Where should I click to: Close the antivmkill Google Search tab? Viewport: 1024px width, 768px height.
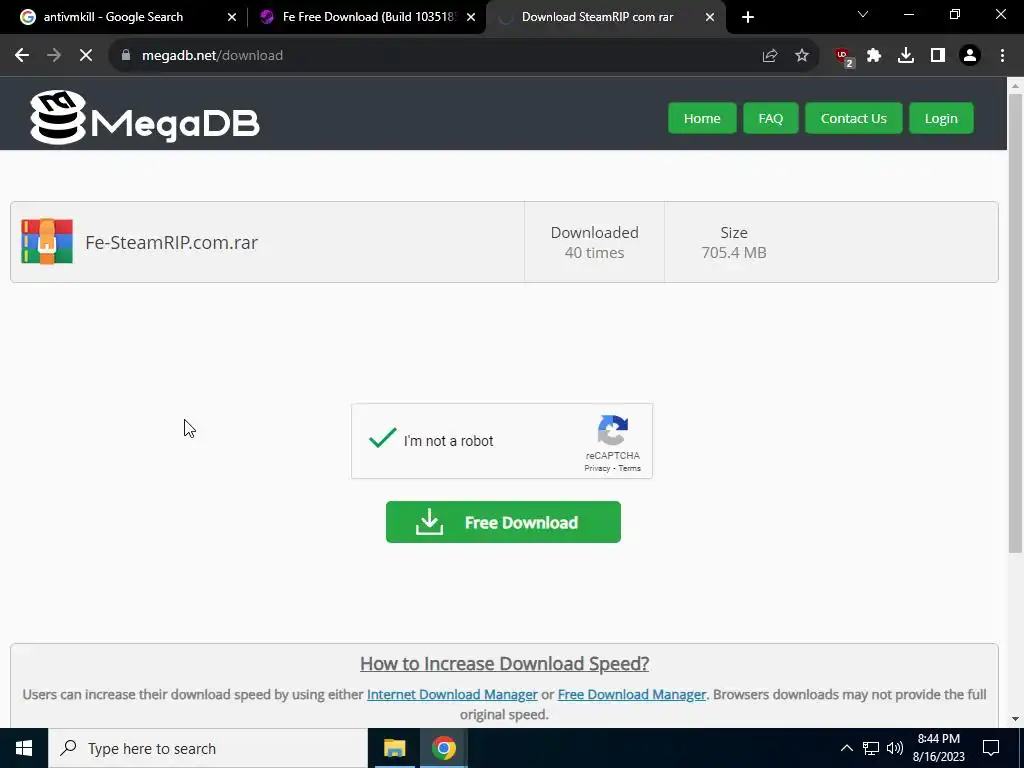(x=232, y=17)
